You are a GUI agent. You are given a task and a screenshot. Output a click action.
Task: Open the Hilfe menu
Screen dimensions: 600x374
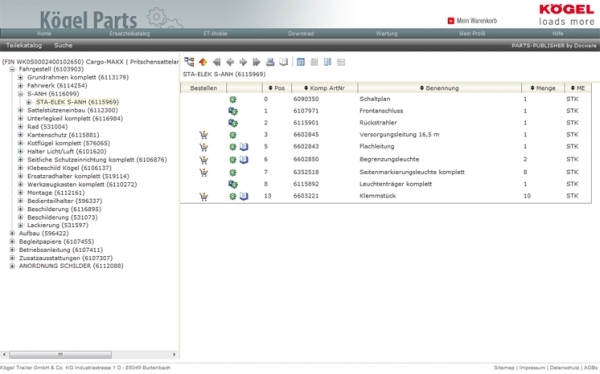click(x=558, y=34)
